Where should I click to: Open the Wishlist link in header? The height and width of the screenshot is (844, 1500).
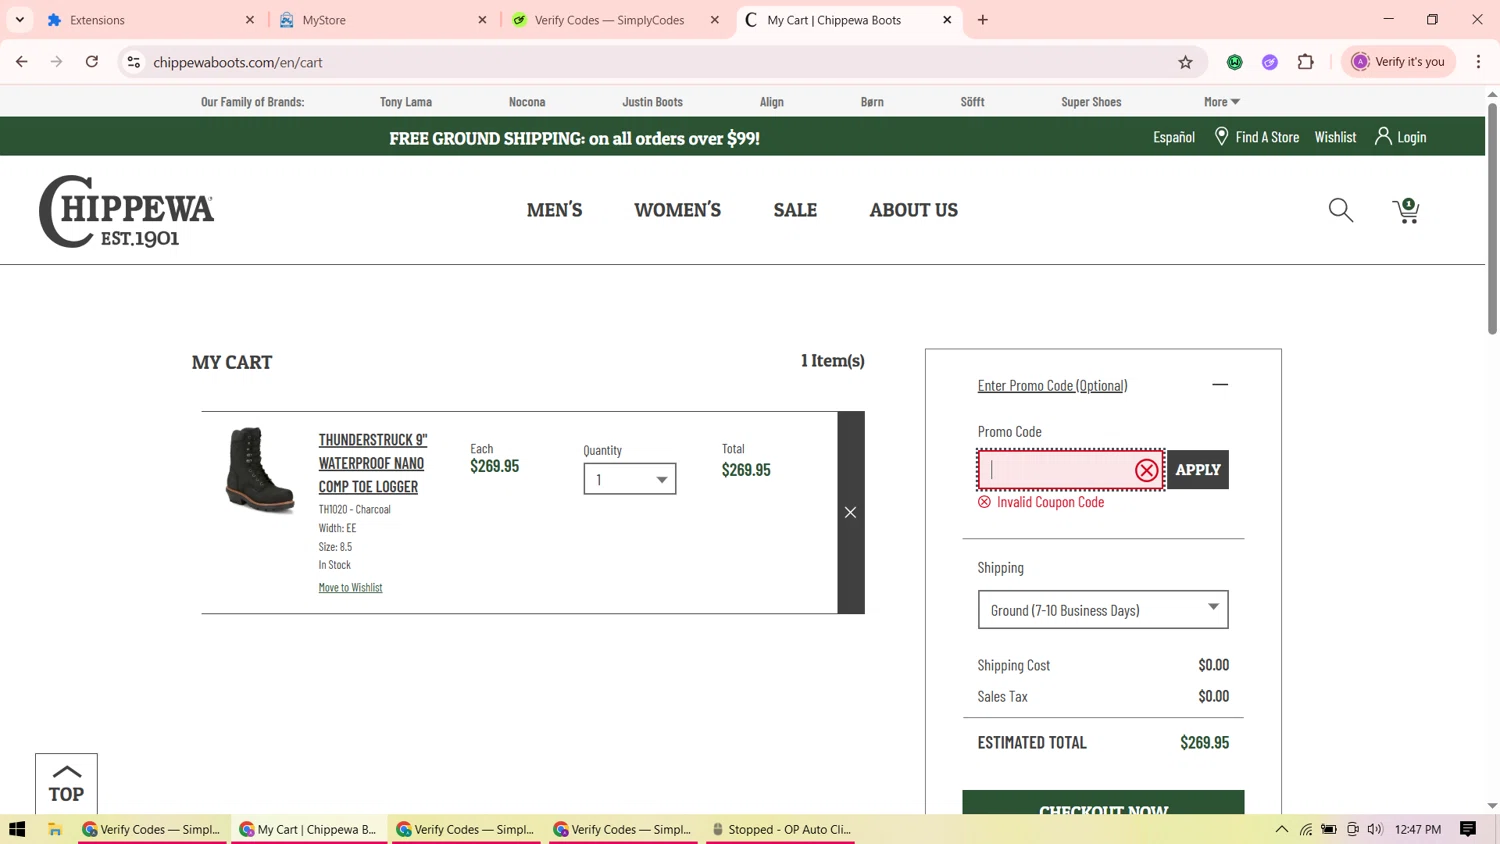click(x=1335, y=137)
